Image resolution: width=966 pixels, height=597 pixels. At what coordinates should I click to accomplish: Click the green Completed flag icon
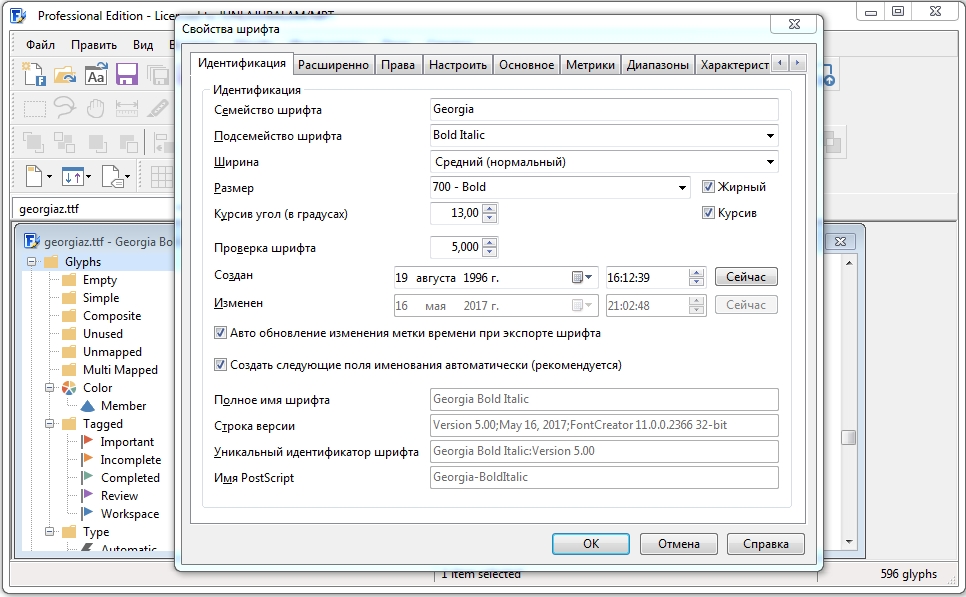[x=87, y=477]
